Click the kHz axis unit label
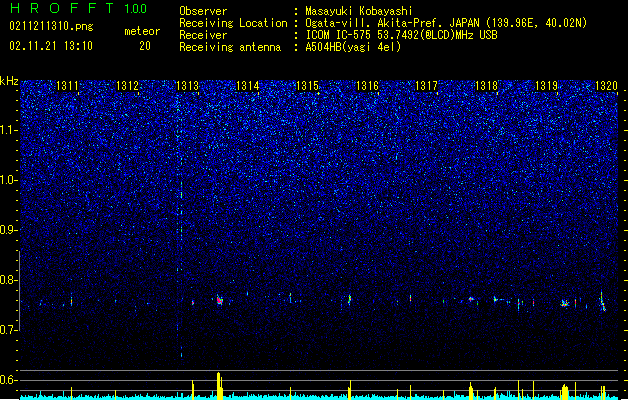629x400 pixels. [9, 81]
